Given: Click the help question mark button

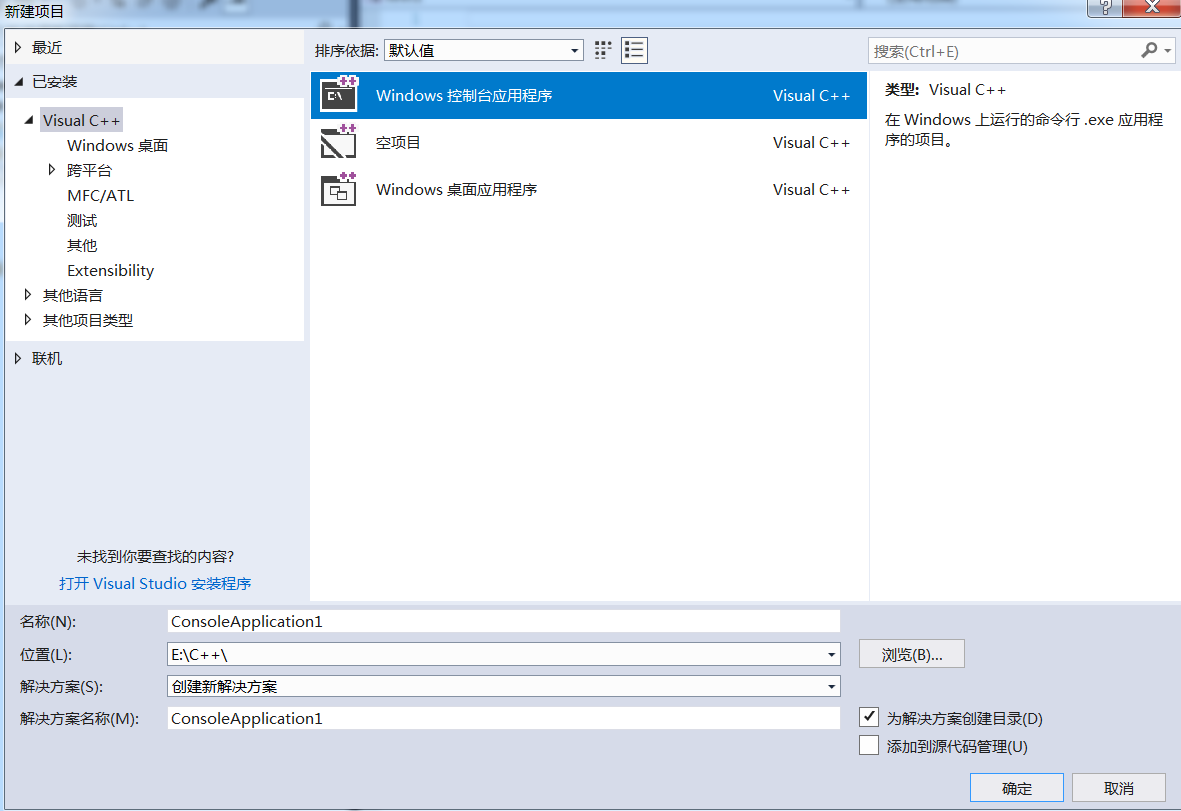Looking at the screenshot, I should [1106, 7].
